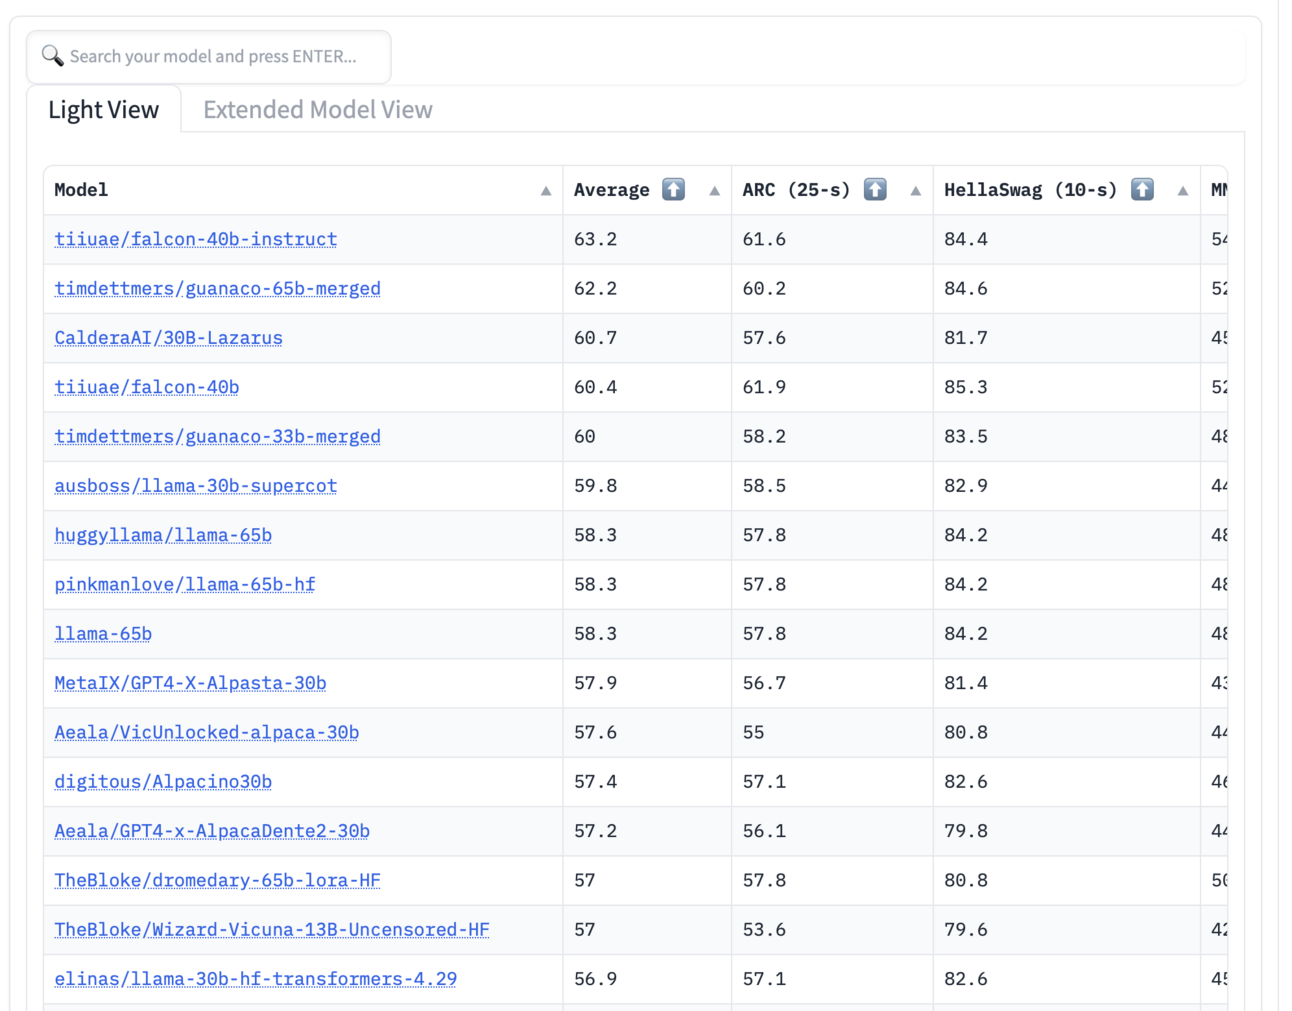
Task: Open elinas/llama-30b-hf-transformers-4.29 model link
Action: pyautogui.click(x=256, y=978)
